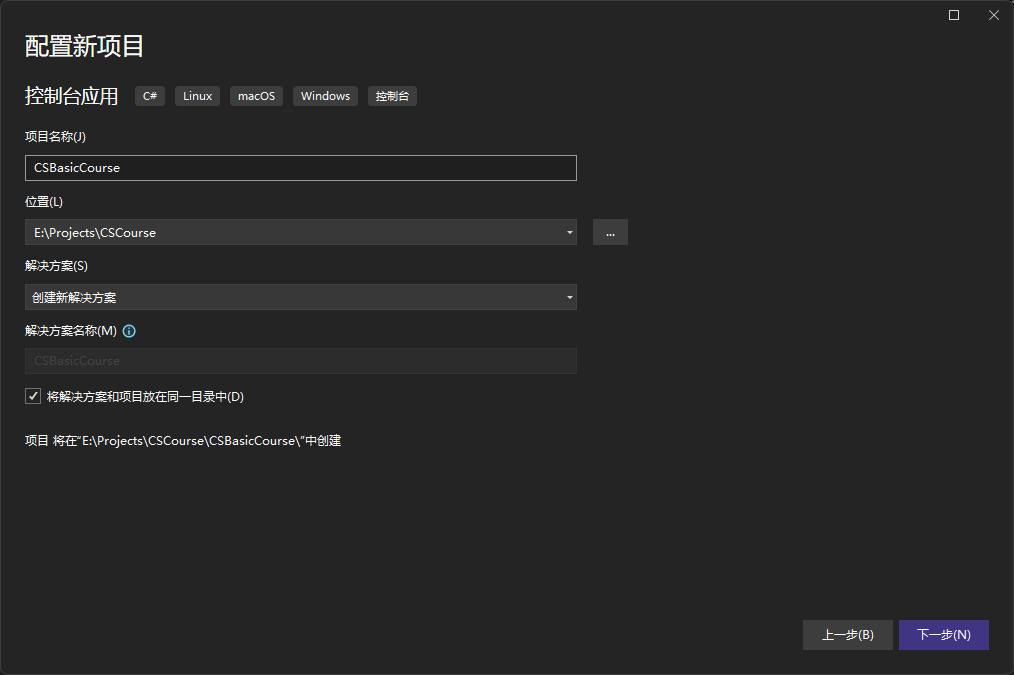The height and width of the screenshot is (675, 1014).
Task: Open the 位置 location dropdown arrow
Action: pos(569,233)
